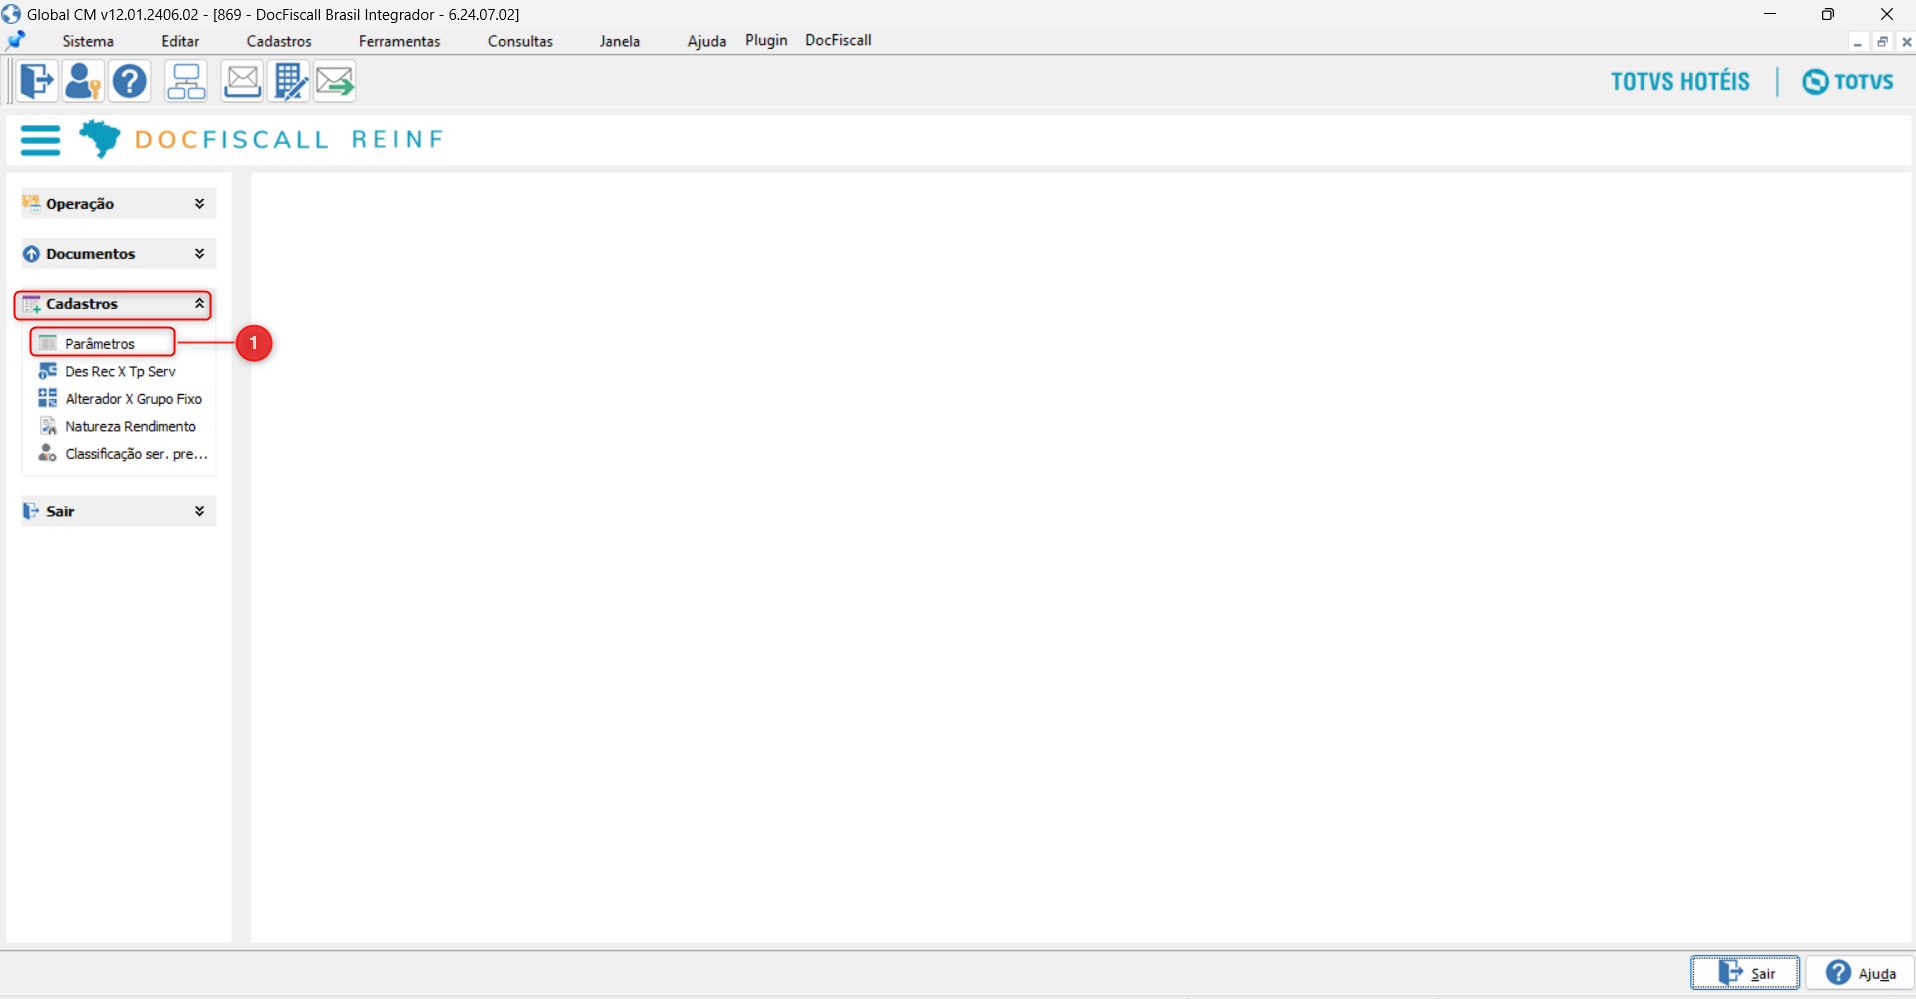This screenshot has width=1916, height=999.
Task: Click the envelope inbox toolbar icon
Action: (x=242, y=81)
